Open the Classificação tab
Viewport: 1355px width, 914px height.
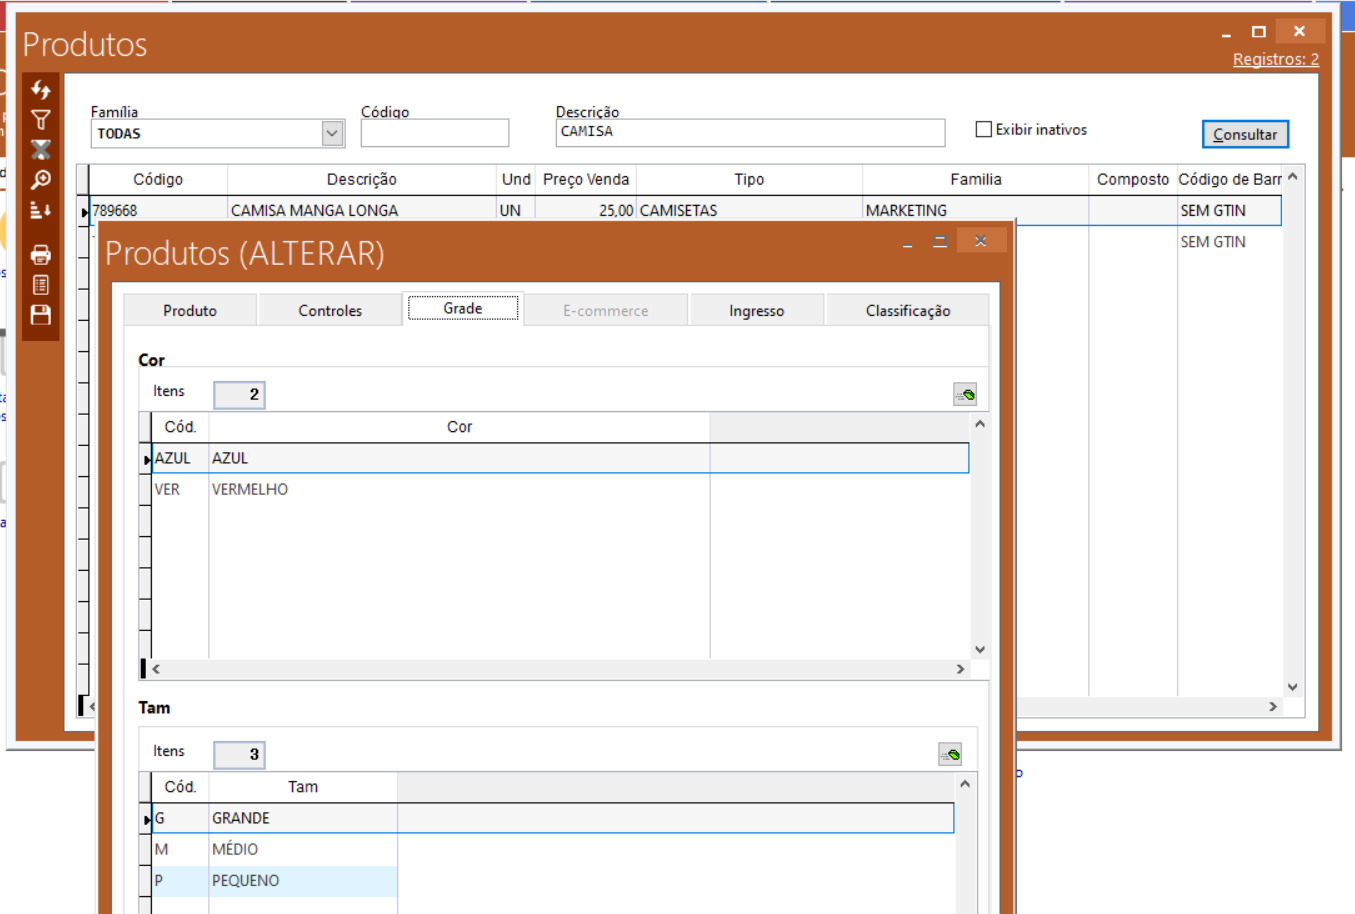(x=907, y=311)
